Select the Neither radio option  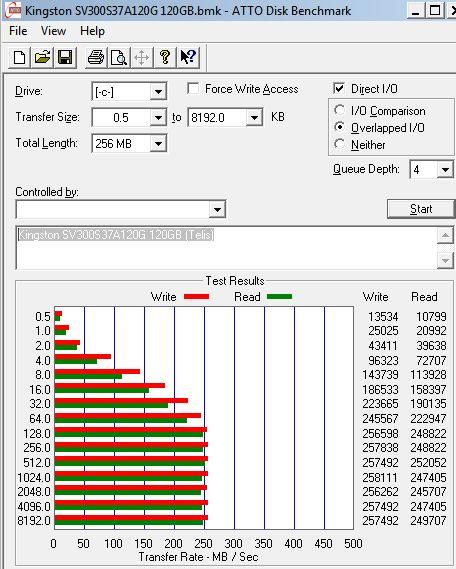[340, 144]
